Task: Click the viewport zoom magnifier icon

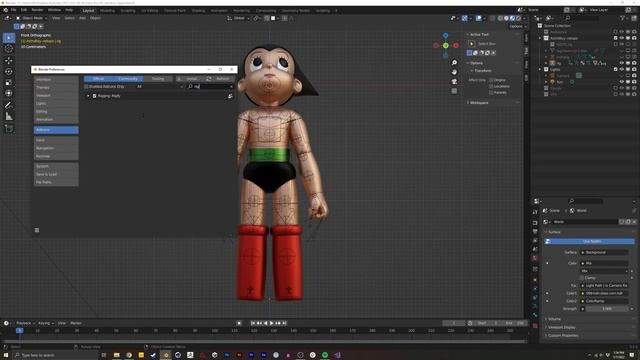Action: point(454,62)
